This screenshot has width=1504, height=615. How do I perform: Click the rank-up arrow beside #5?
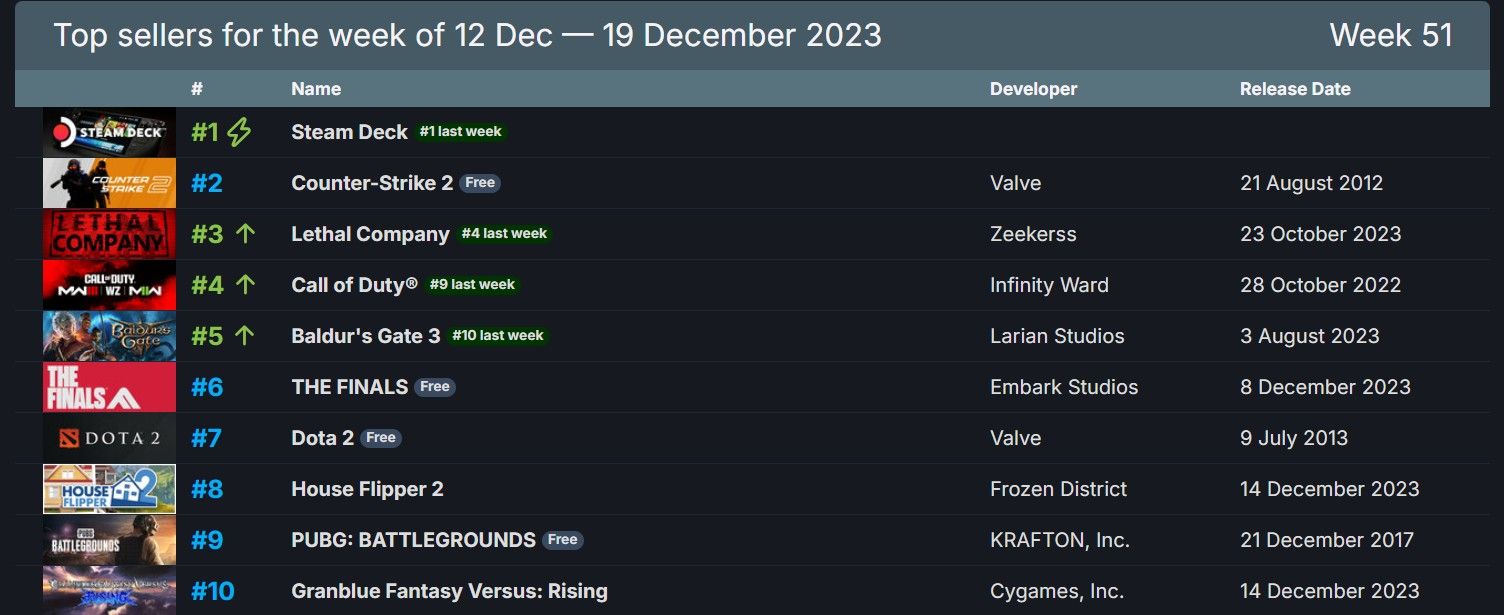point(245,336)
